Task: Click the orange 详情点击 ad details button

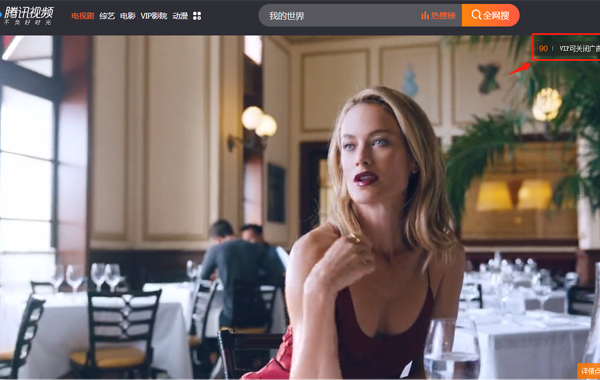Action: coord(589,370)
